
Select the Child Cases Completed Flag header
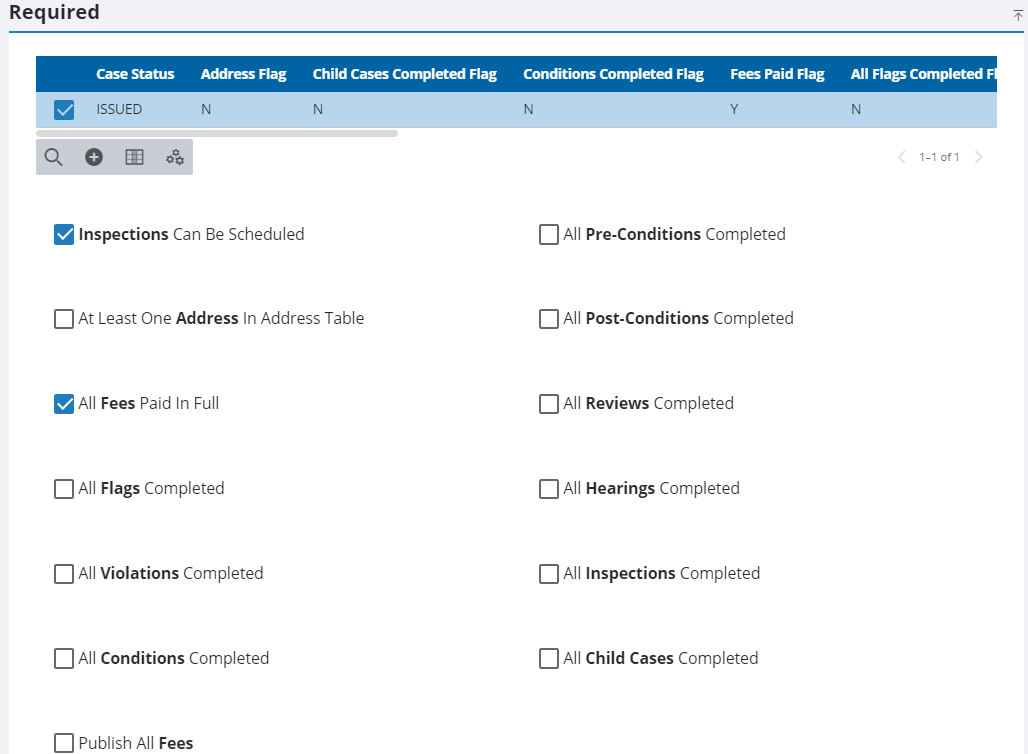(404, 74)
